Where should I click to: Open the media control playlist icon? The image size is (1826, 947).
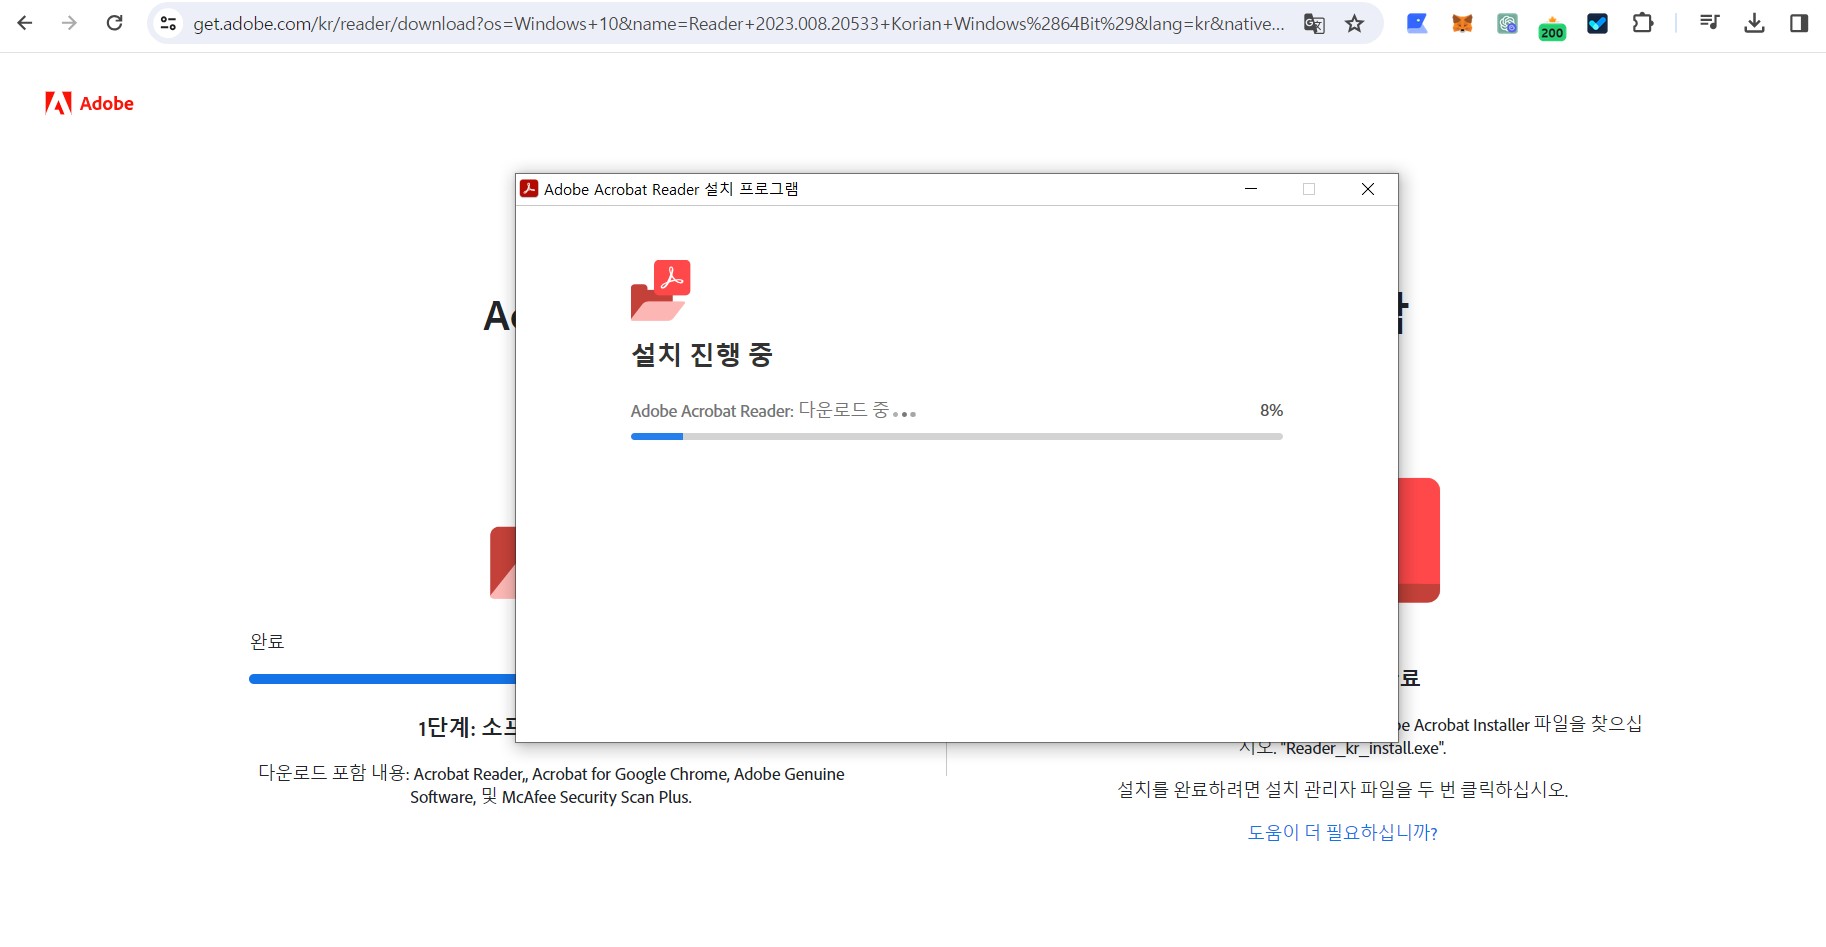pyautogui.click(x=1710, y=22)
